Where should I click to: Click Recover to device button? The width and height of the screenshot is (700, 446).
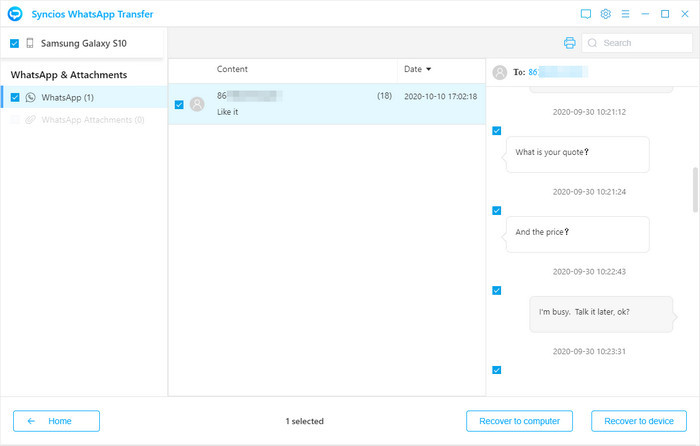pos(639,421)
